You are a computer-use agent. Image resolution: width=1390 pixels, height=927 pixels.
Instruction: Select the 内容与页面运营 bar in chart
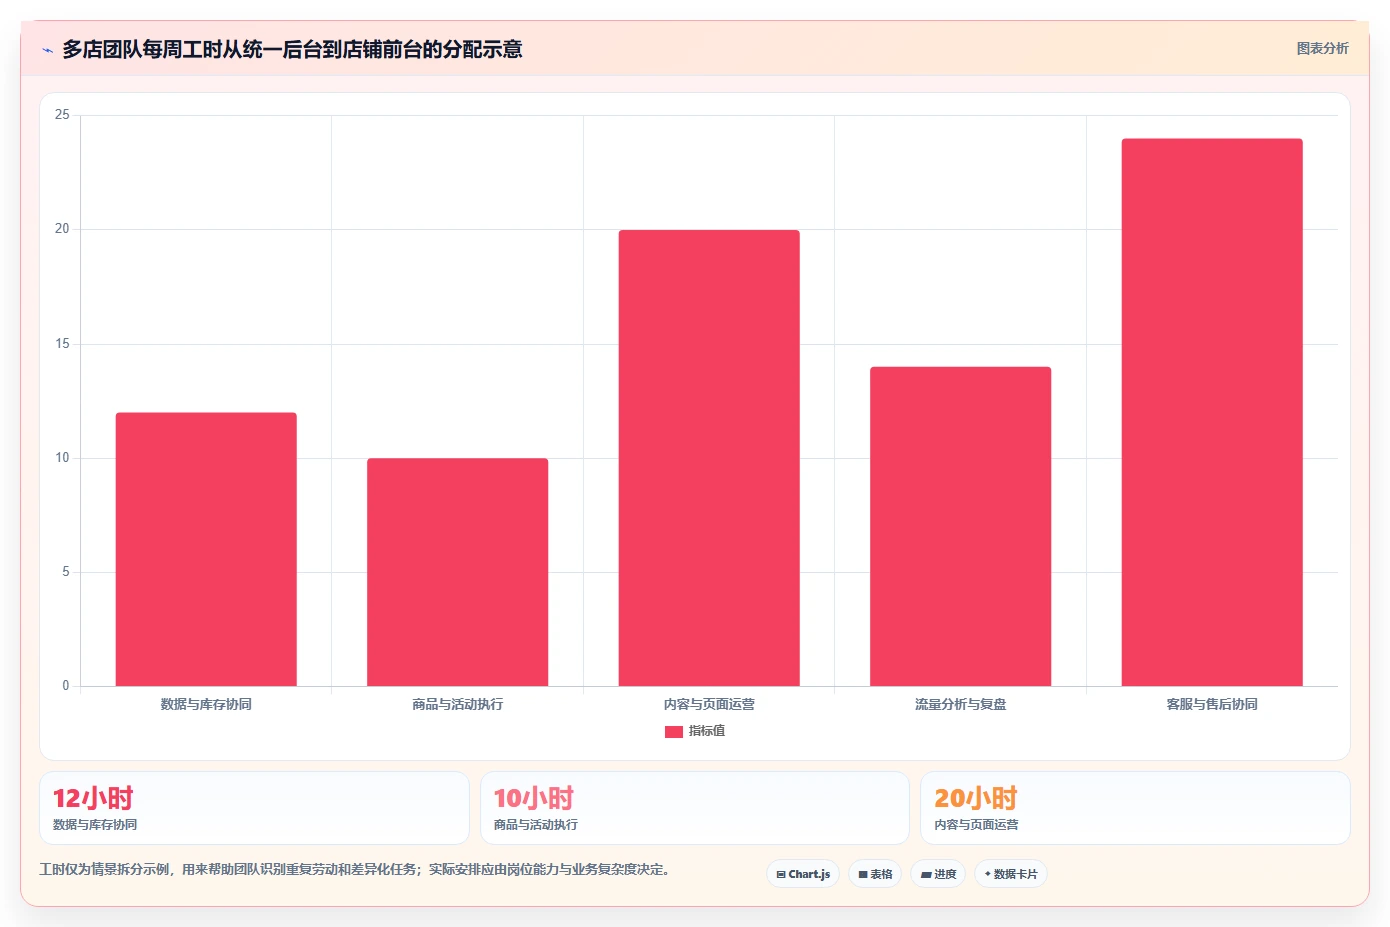709,458
